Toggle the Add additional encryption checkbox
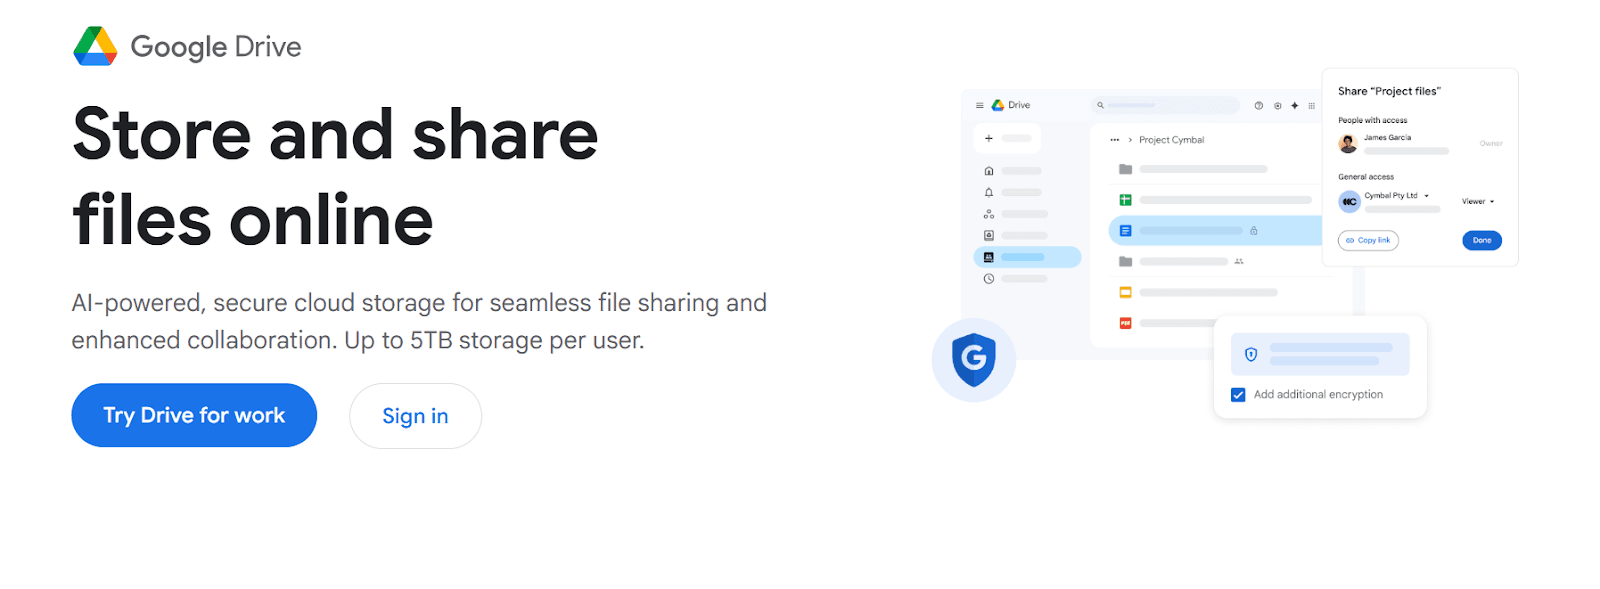 tap(1238, 395)
